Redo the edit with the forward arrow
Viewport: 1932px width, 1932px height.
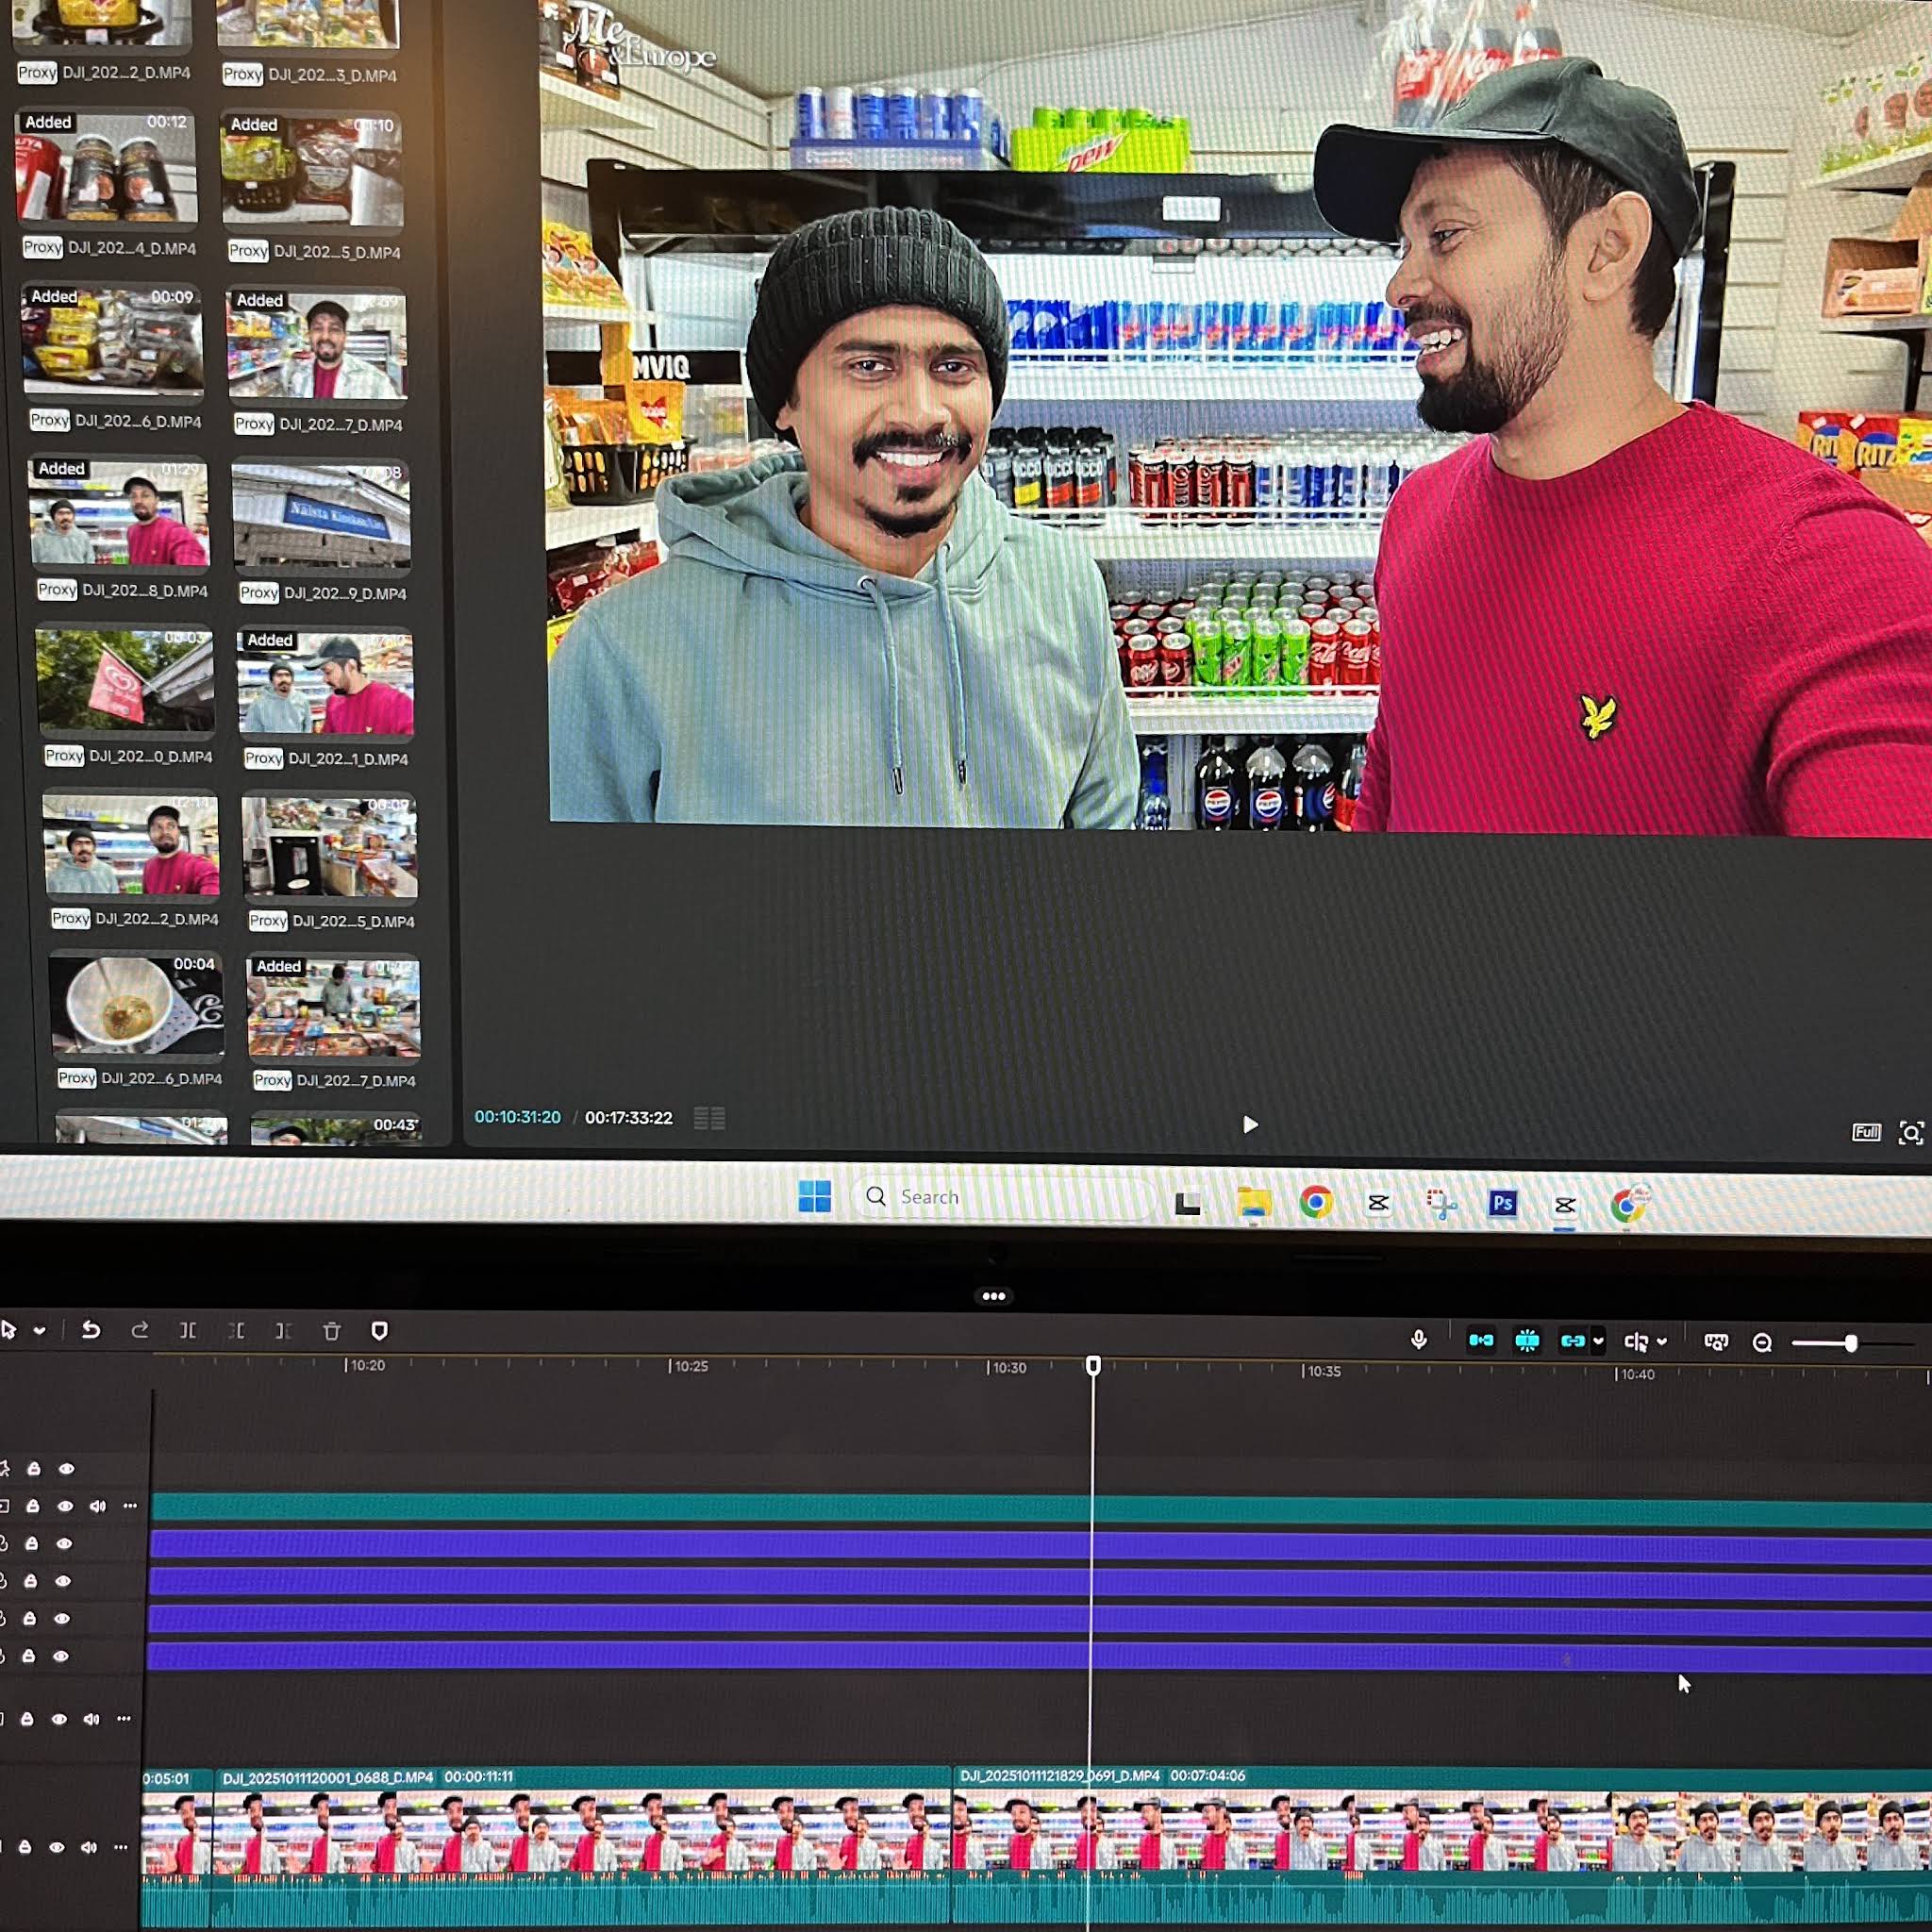pos(140,1330)
